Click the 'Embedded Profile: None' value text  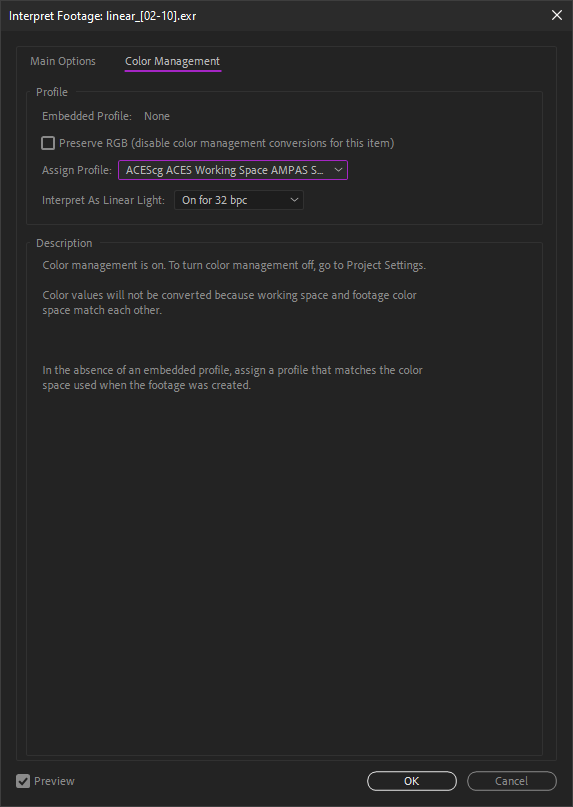[157, 116]
